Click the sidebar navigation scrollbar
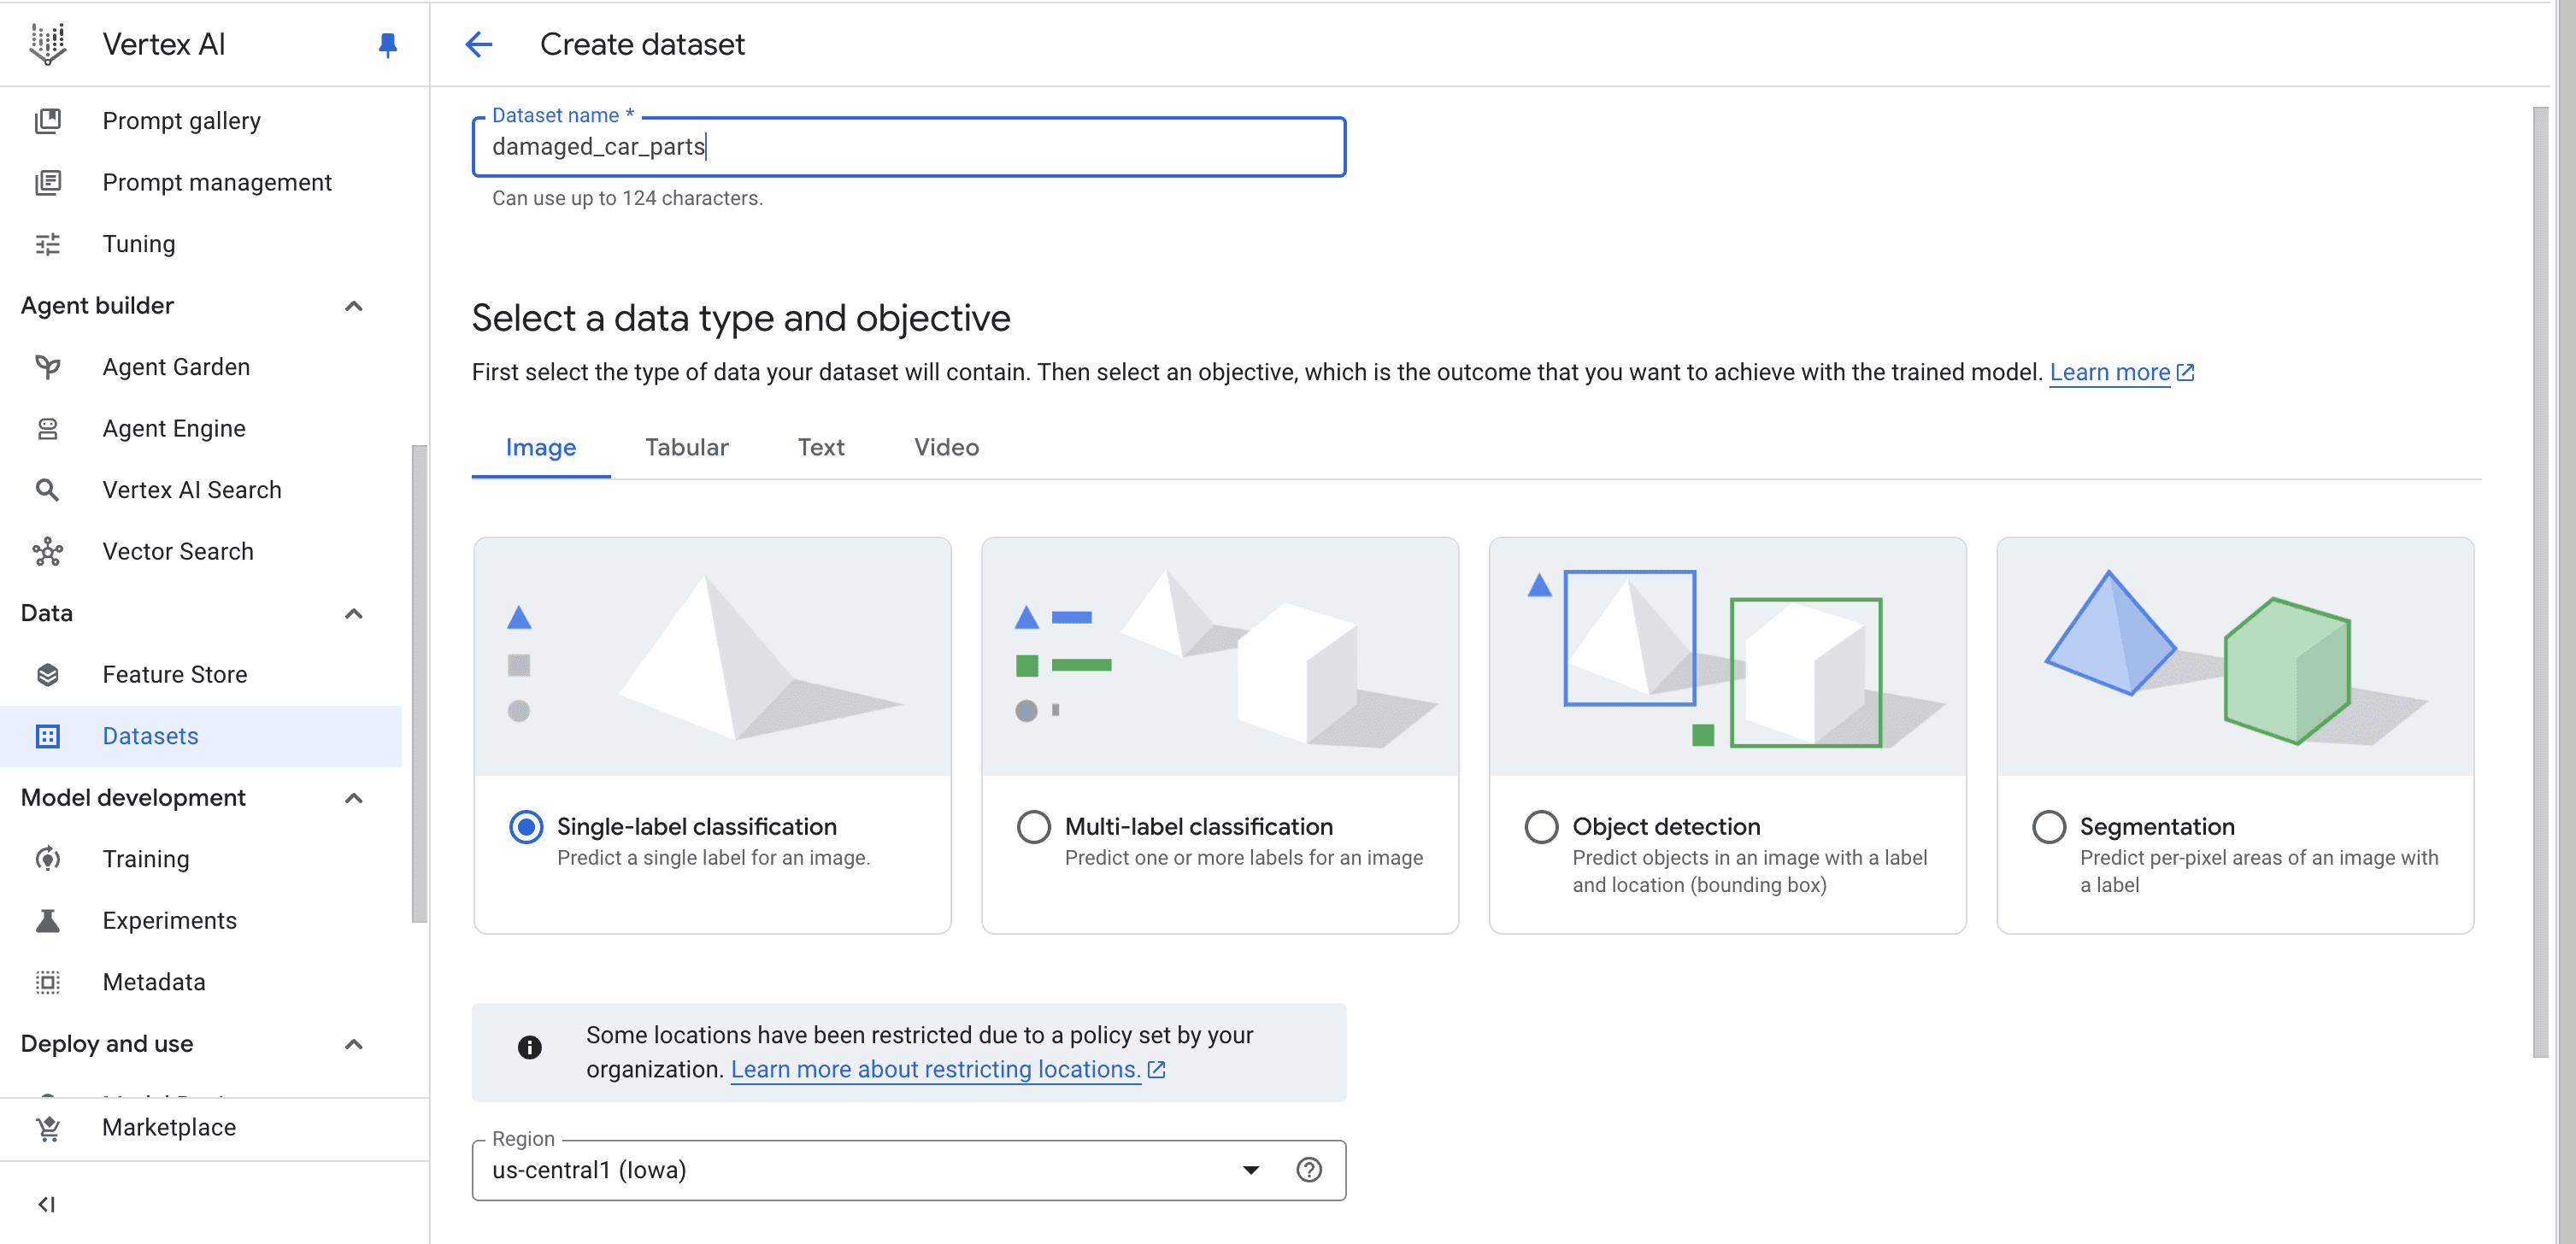This screenshot has width=2576, height=1244. (420, 684)
